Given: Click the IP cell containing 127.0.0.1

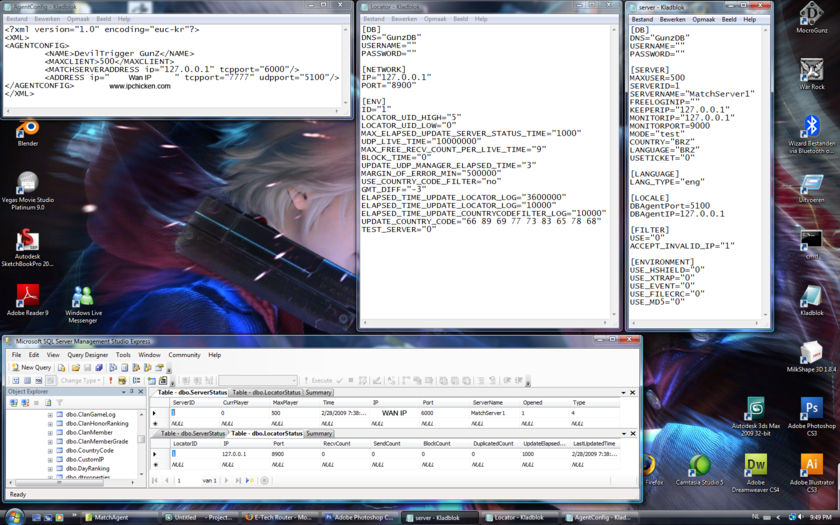Looking at the screenshot, I should tap(234, 453).
